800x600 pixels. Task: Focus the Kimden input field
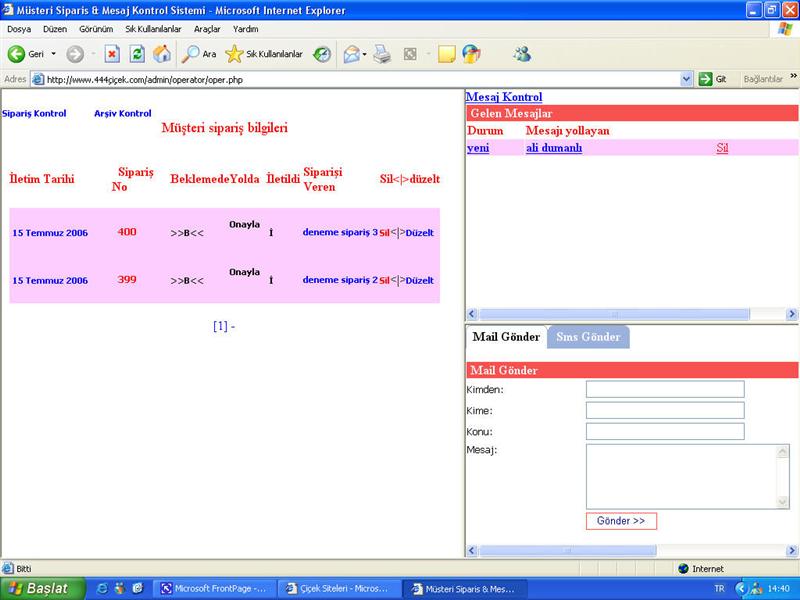coord(665,389)
